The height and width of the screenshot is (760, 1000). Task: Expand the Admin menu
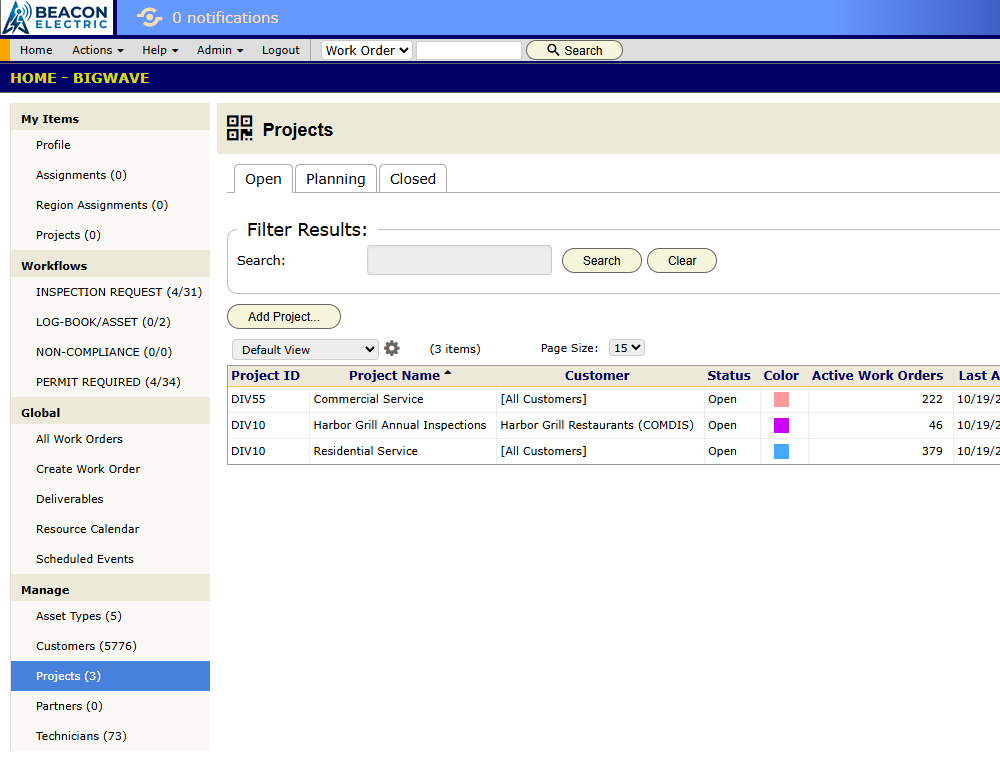coord(220,50)
